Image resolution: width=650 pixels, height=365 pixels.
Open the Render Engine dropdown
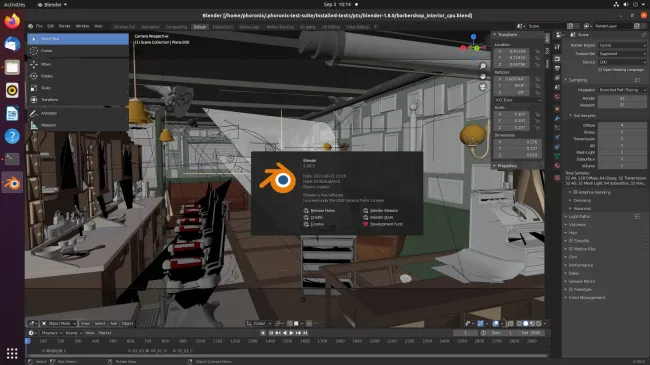pos(622,45)
